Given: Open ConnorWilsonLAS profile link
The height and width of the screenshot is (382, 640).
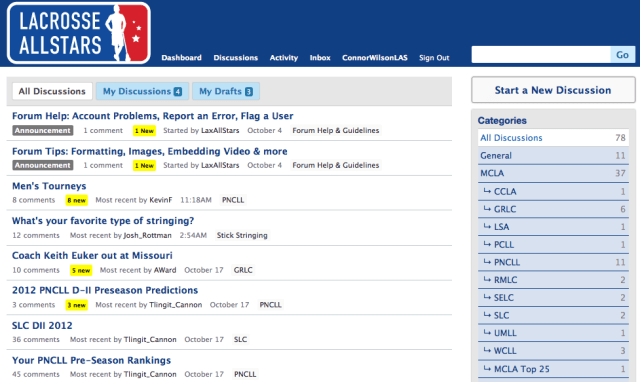Looking at the screenshot, I should (x=375, y=58).
